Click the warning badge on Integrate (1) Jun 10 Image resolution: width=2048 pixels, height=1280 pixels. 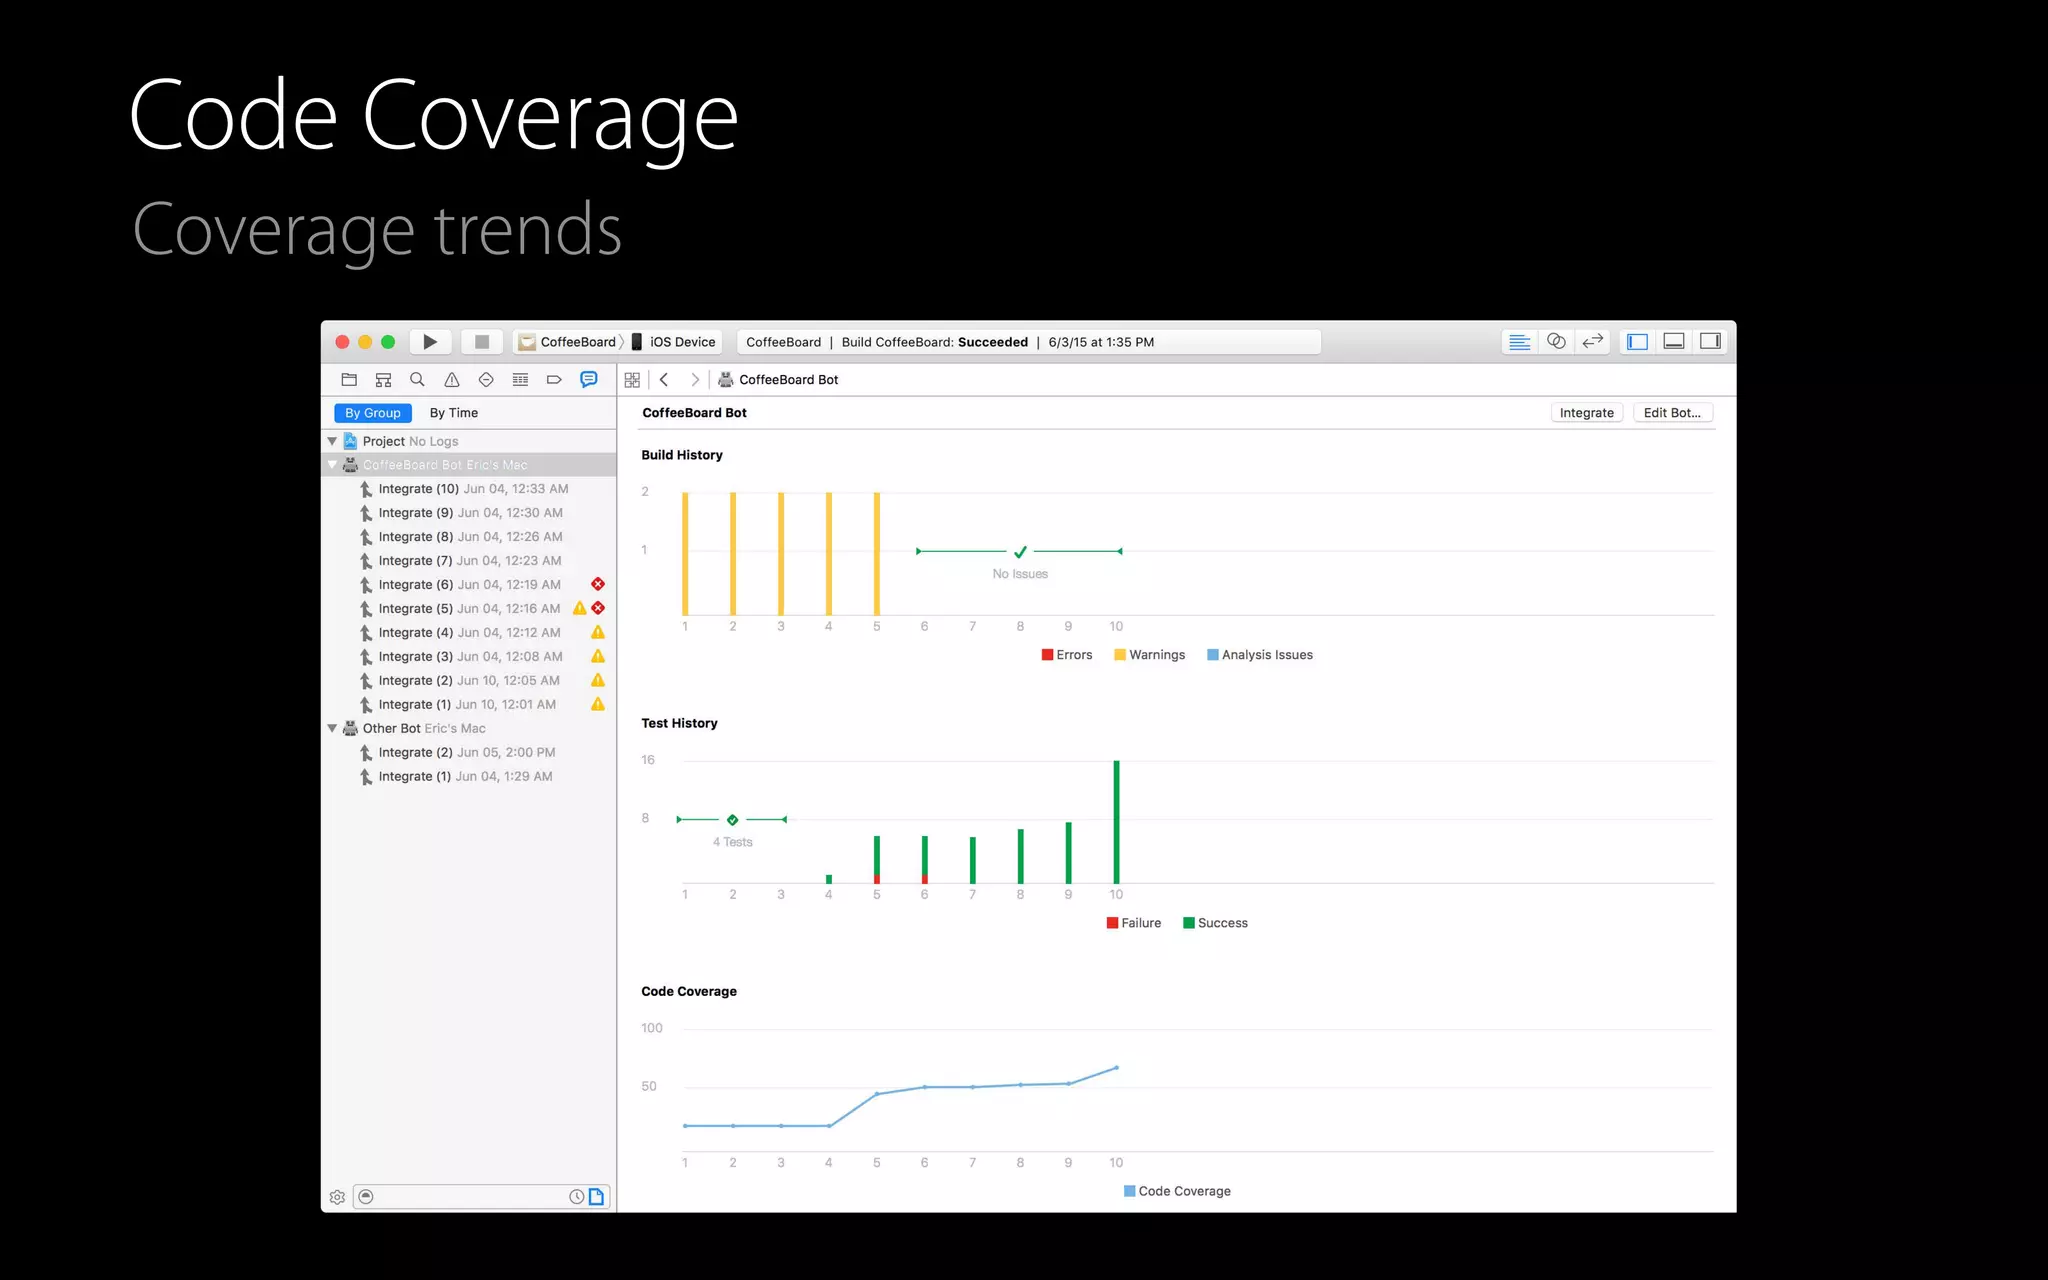point(598,704)
